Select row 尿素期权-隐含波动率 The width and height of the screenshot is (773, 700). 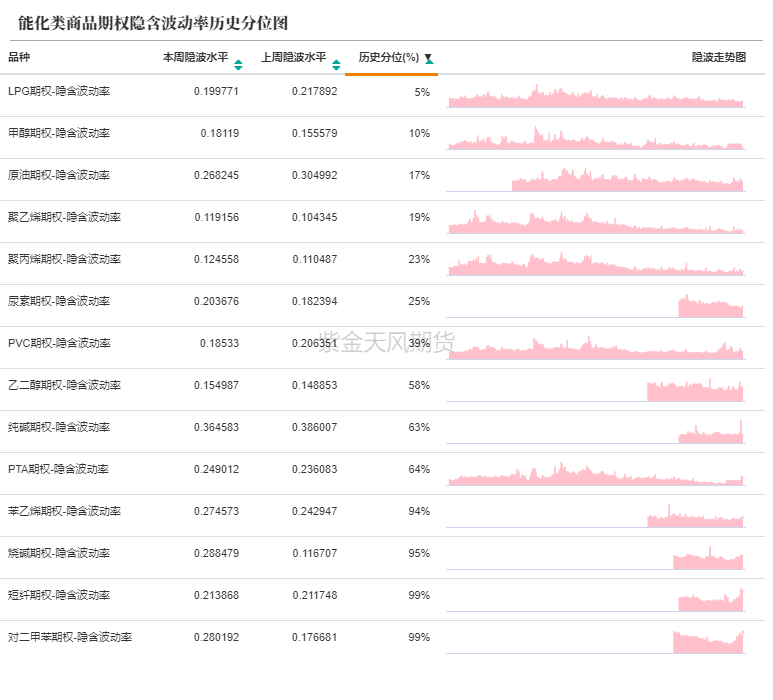[x=383, y=305]
